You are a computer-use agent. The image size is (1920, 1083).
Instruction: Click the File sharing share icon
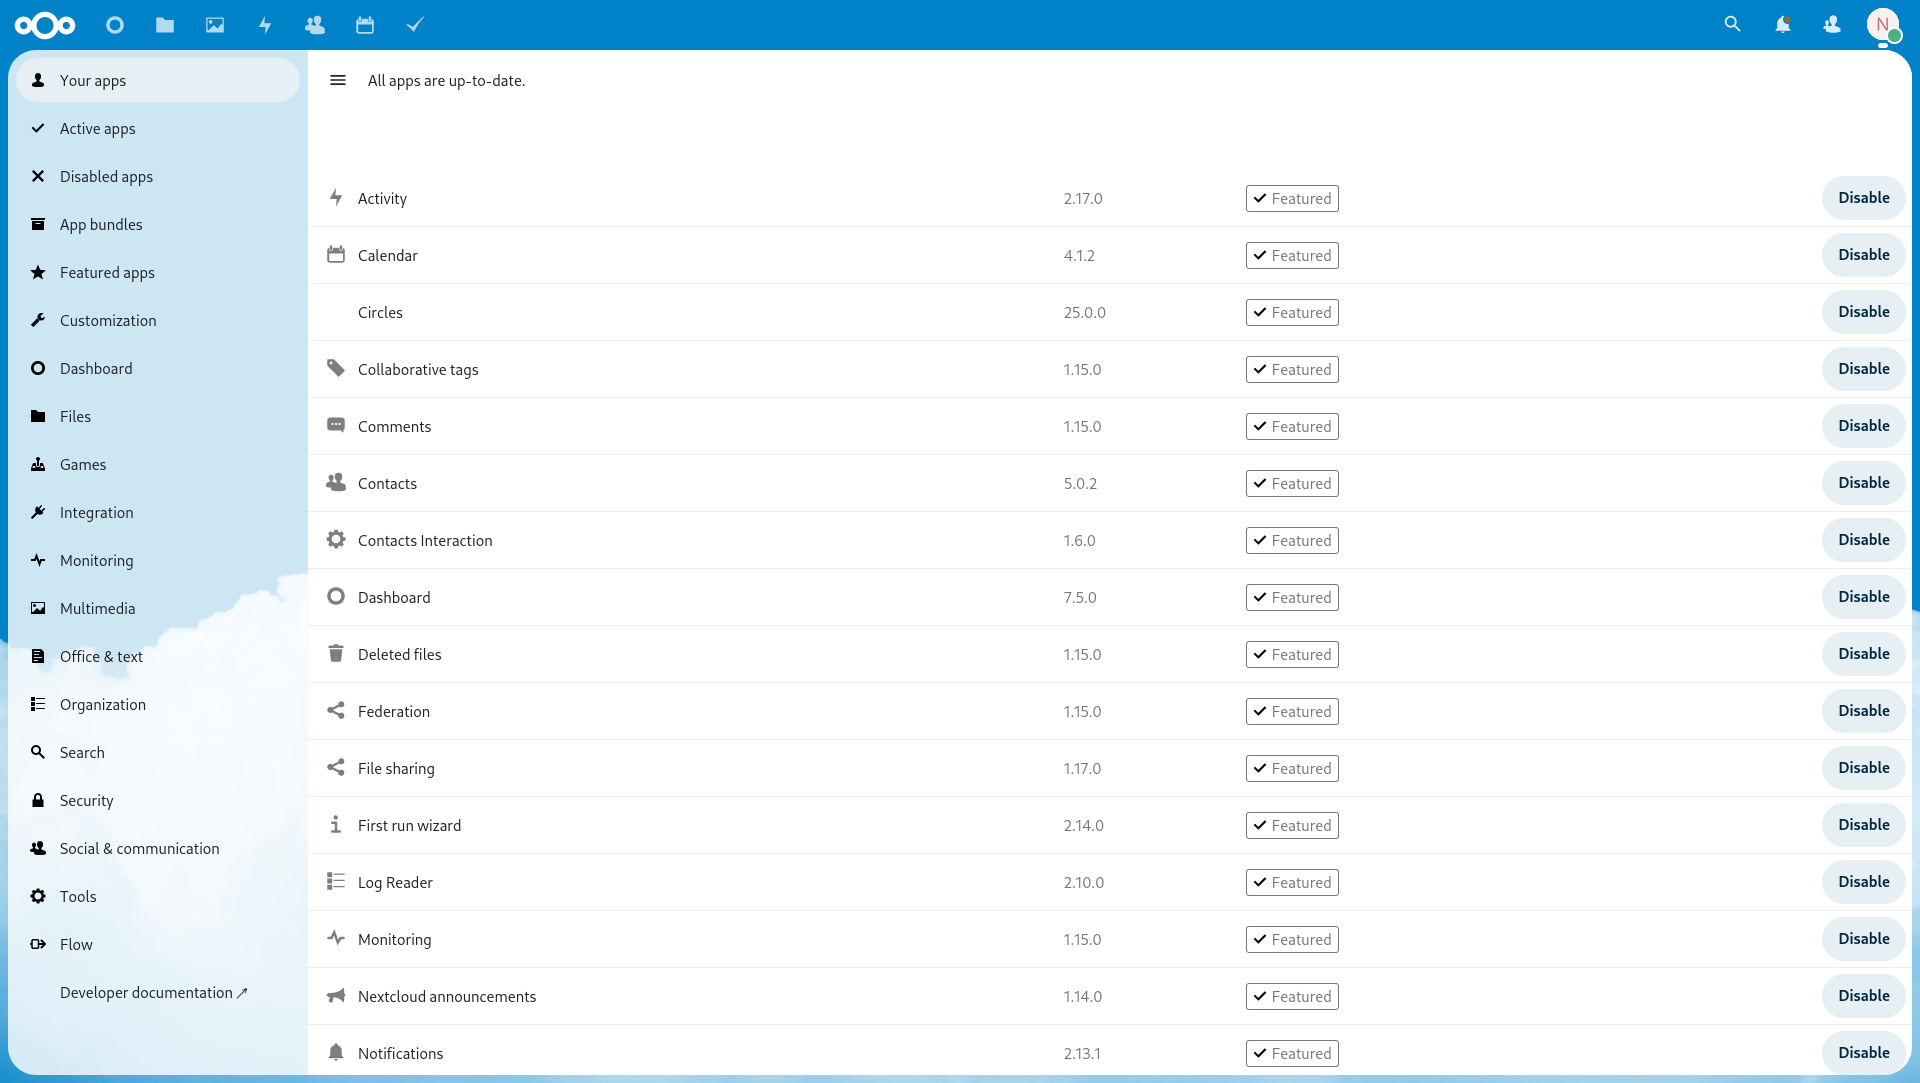[336, 768]
